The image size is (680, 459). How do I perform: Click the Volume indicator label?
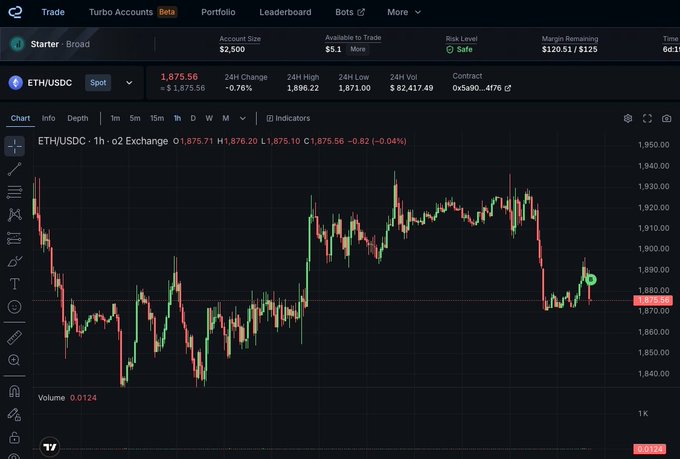[51, 398]
